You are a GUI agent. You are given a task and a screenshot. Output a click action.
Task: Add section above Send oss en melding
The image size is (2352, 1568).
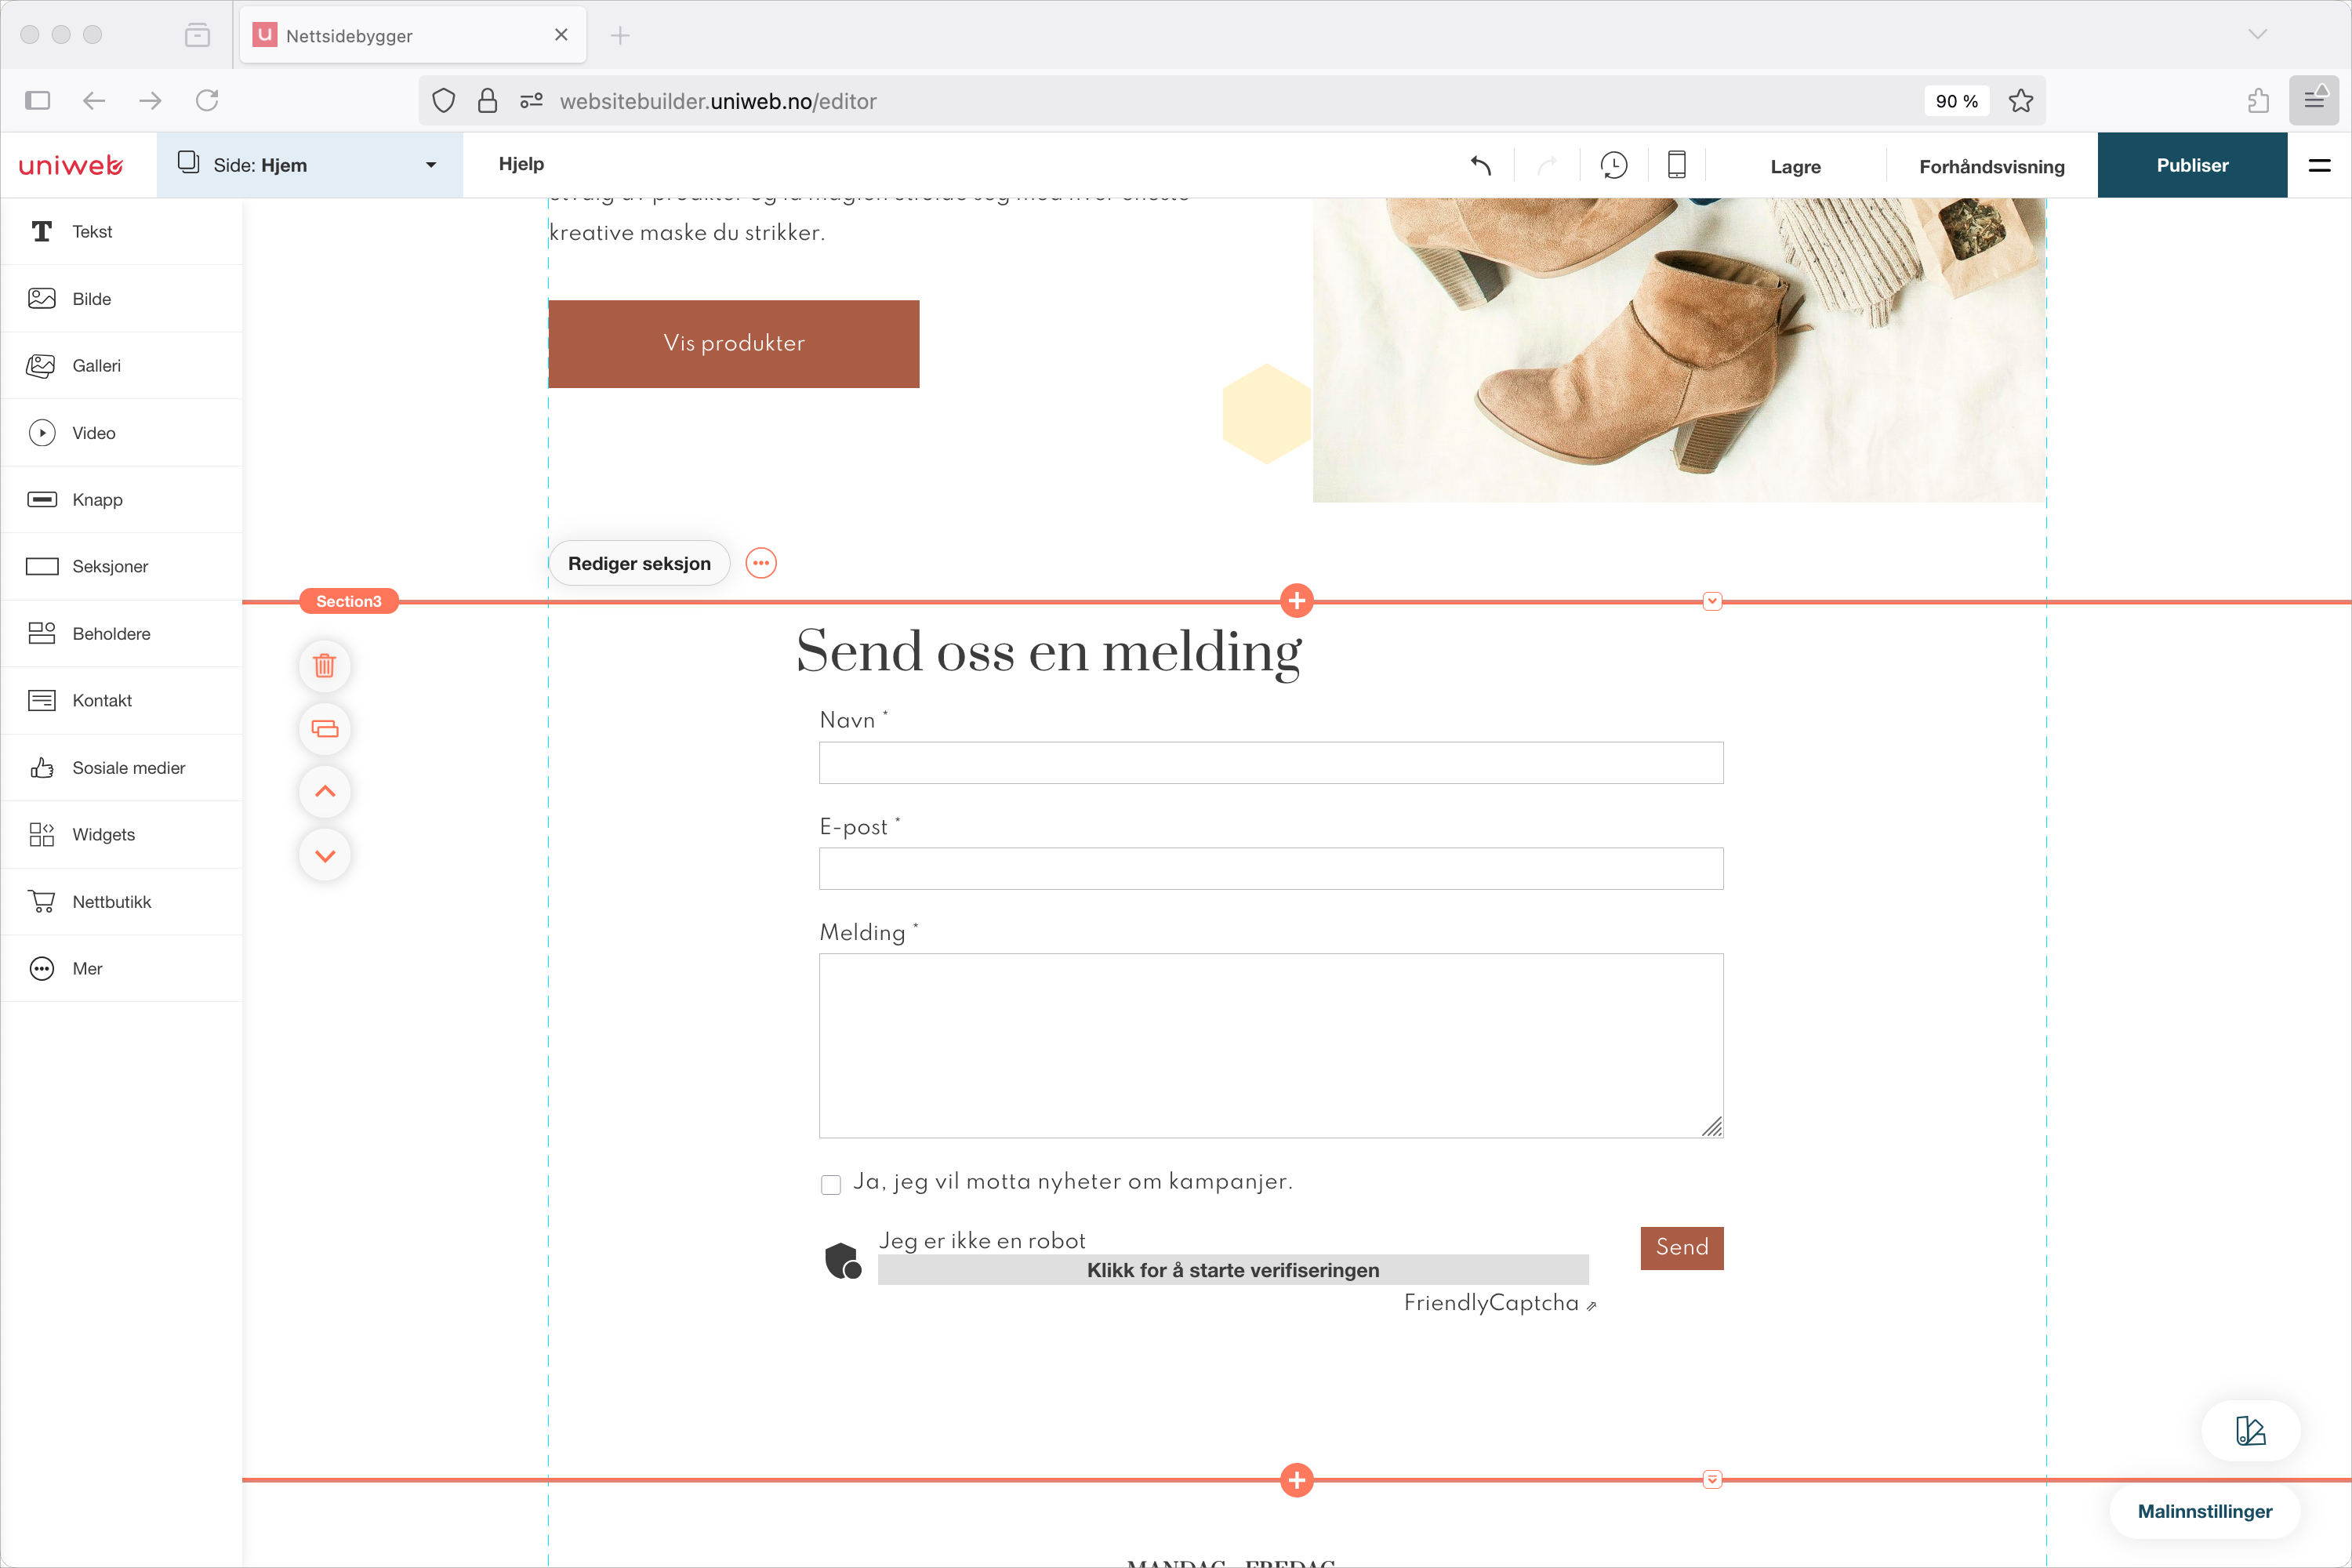pyautogui.click(x=1297, y=601)
